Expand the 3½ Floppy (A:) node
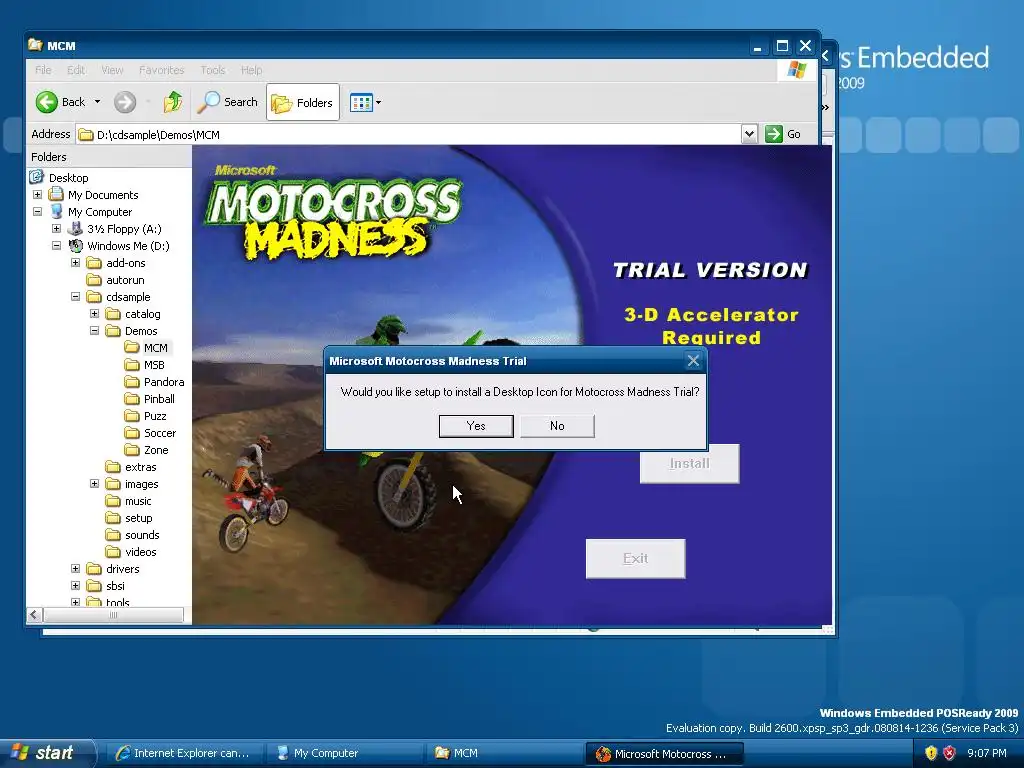This screenshot has width=1024, height=768. (x=56, y=229)
